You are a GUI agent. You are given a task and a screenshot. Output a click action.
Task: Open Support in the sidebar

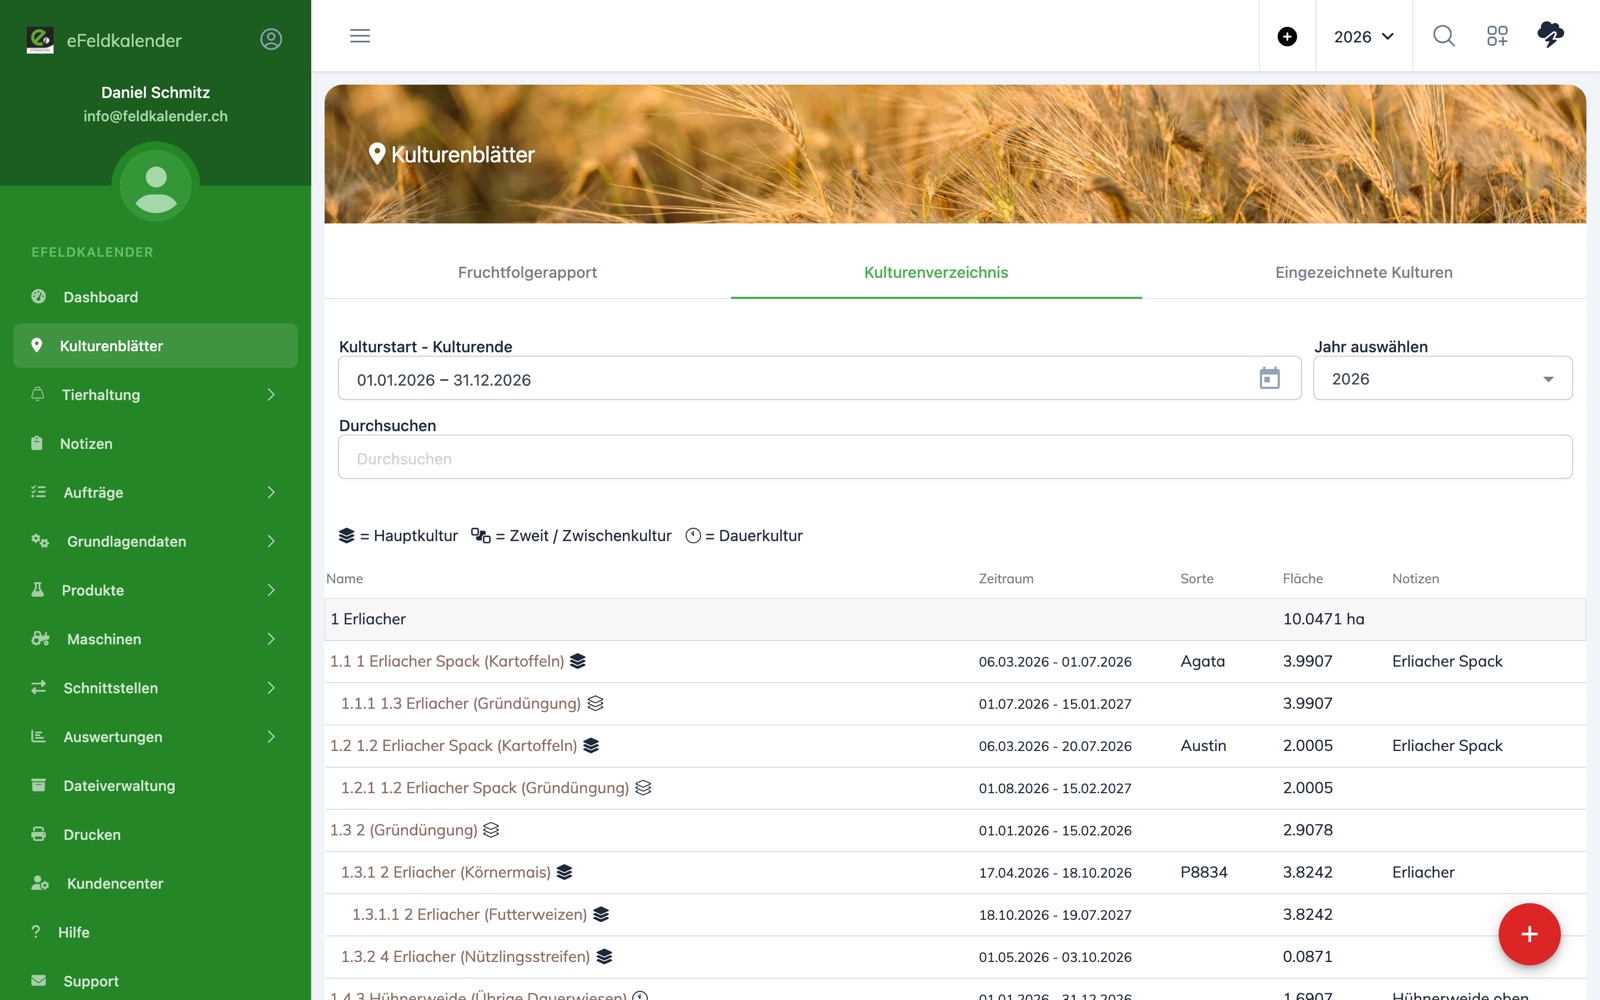click(x=156, y=981)
